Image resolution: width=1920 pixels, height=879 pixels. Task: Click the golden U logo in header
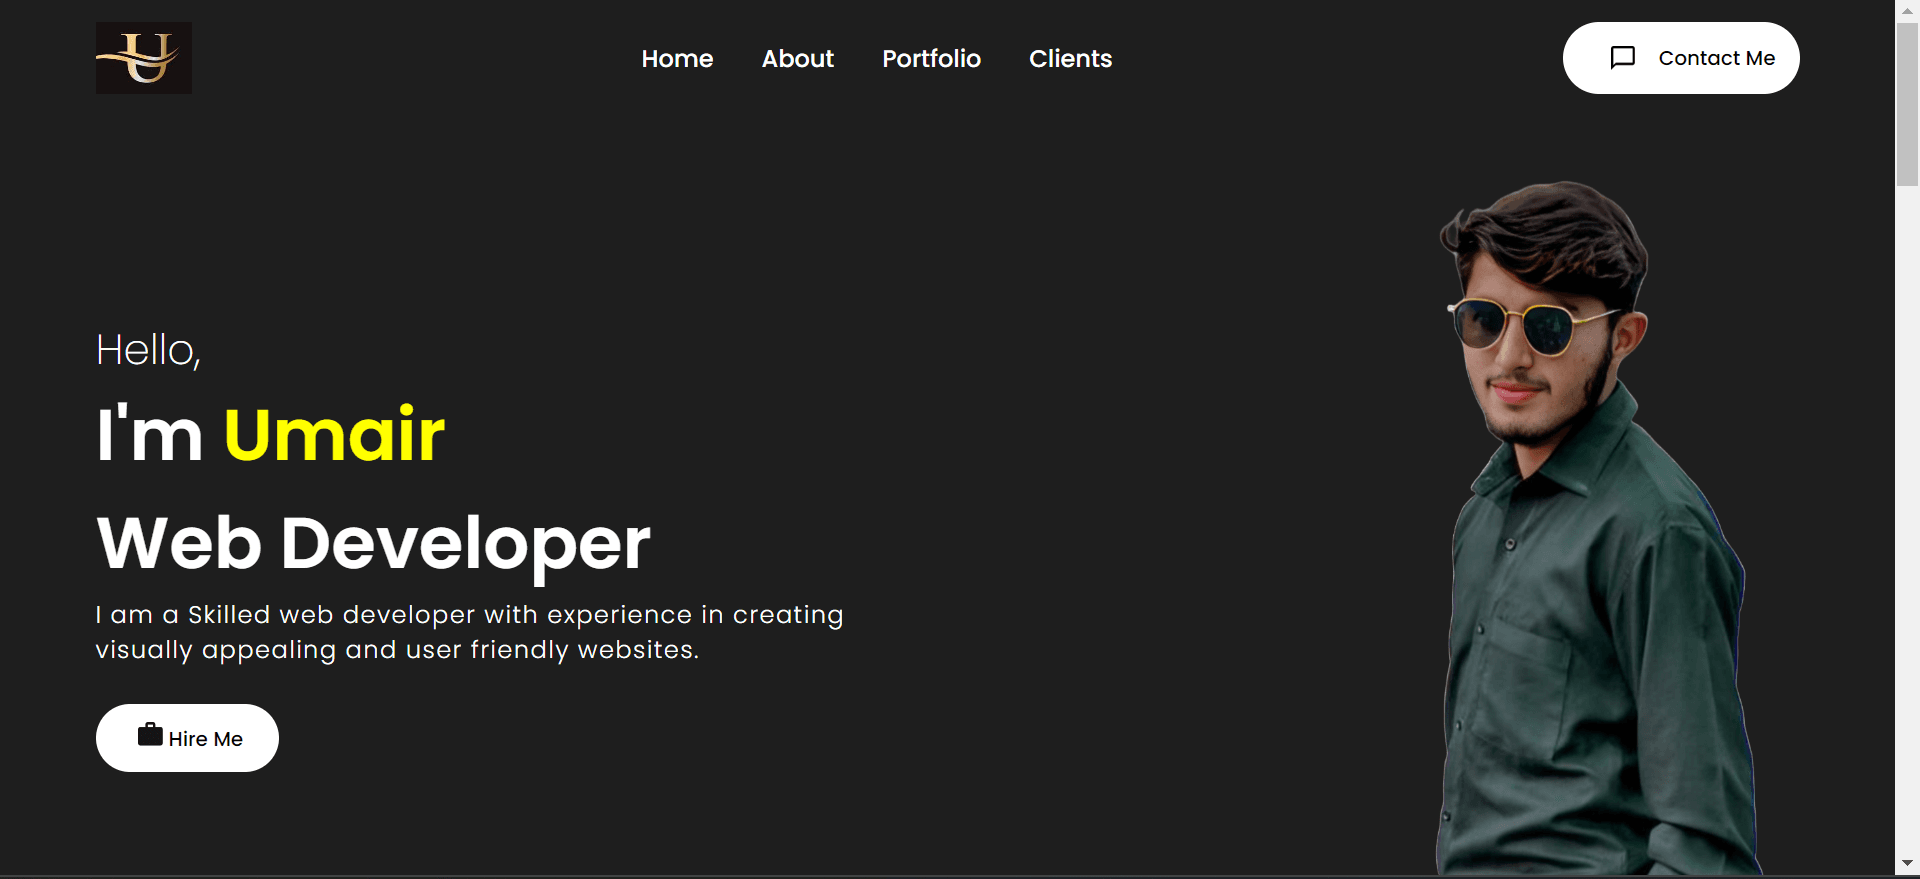(143, 58)
